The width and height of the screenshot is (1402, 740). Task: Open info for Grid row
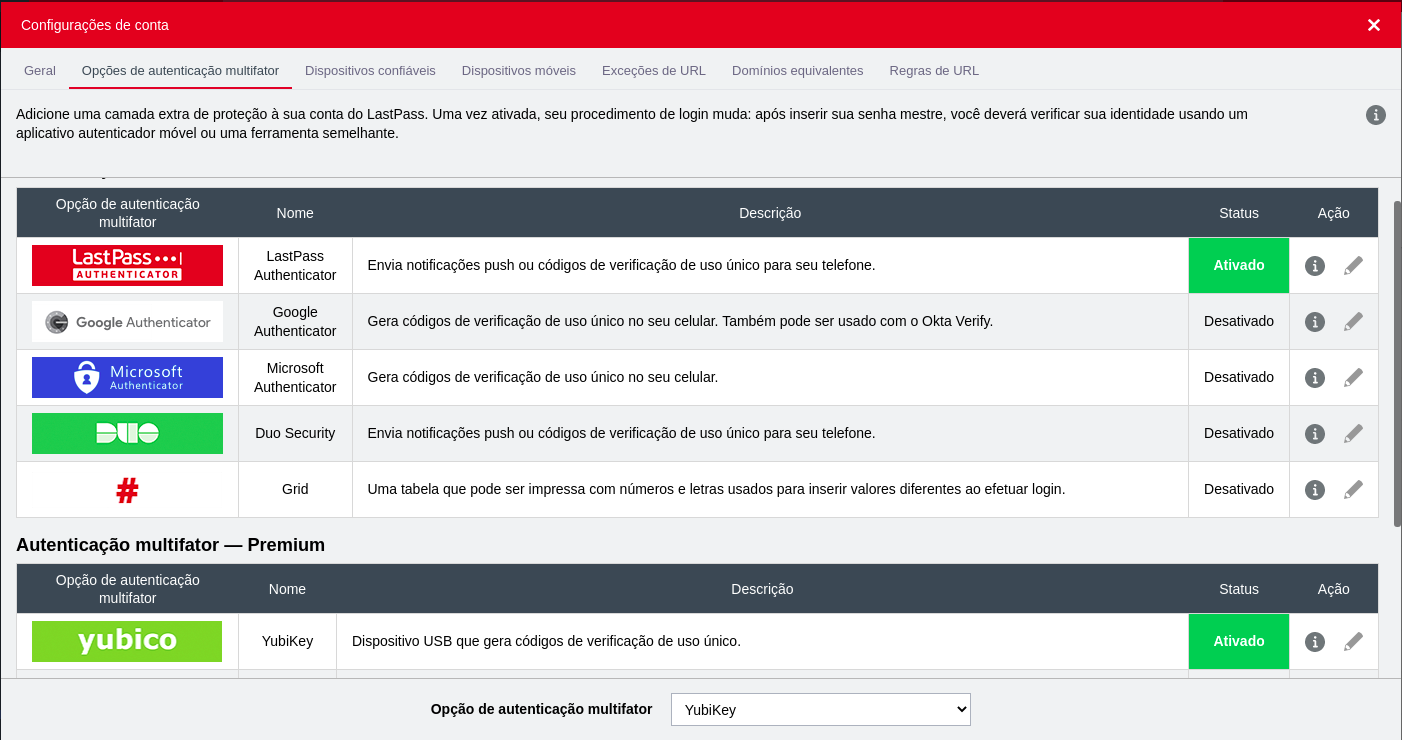point(1315,490)
